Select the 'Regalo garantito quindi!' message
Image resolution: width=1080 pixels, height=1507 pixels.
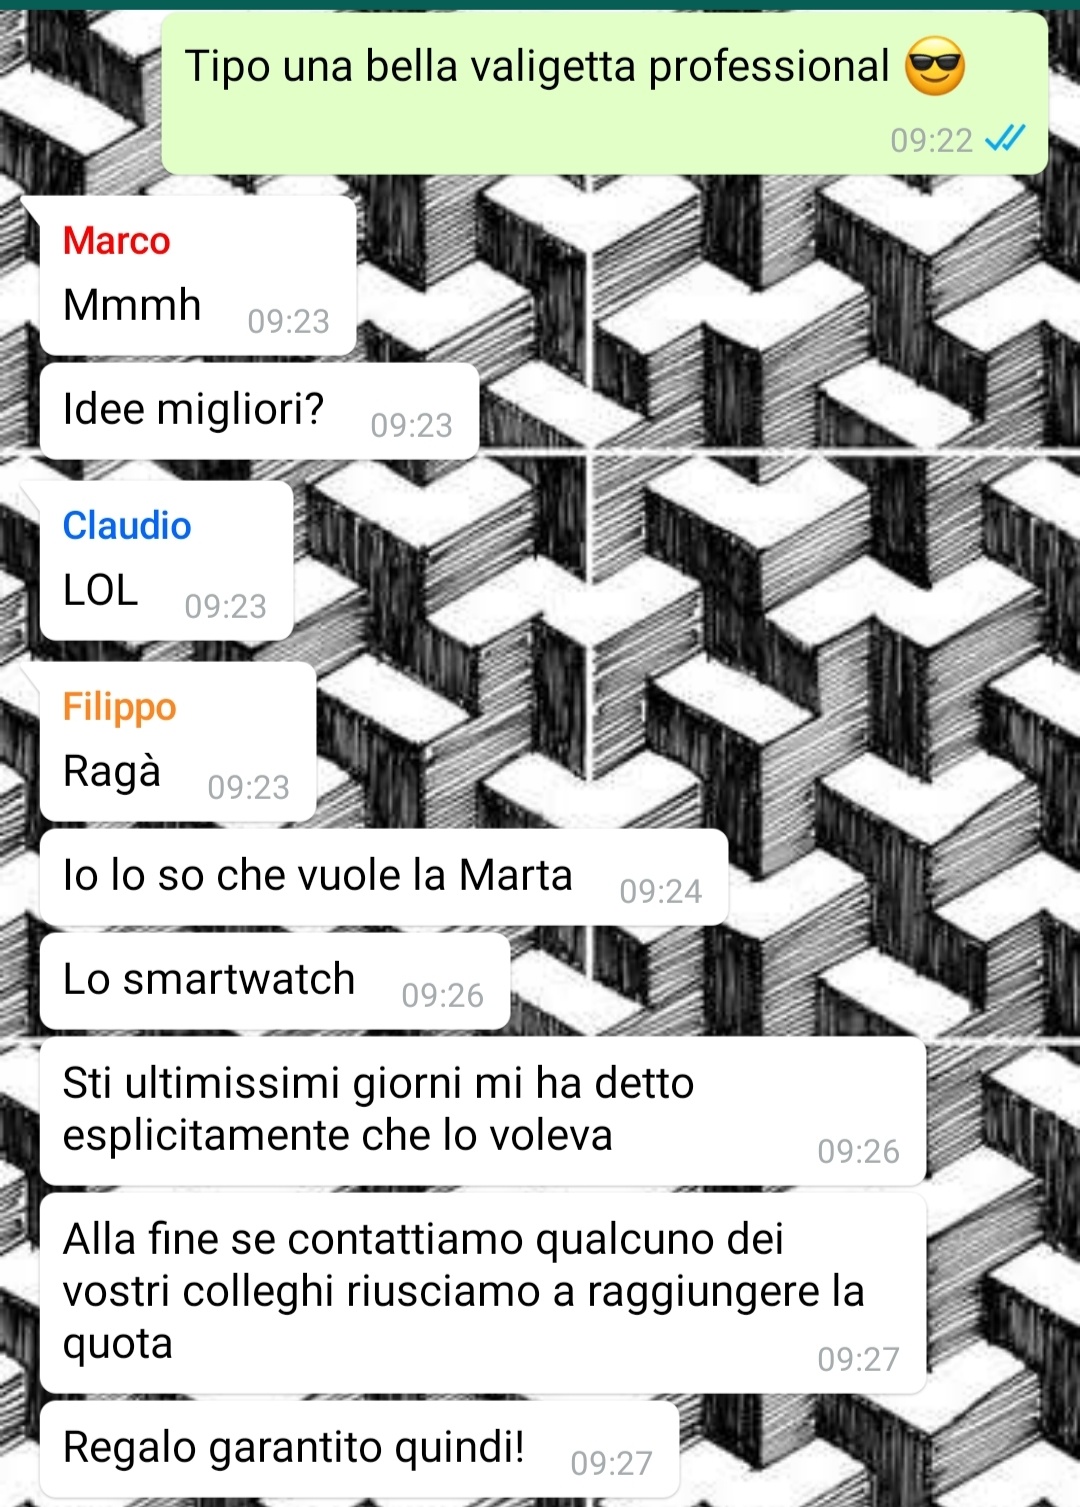(x=360, y=1449)
